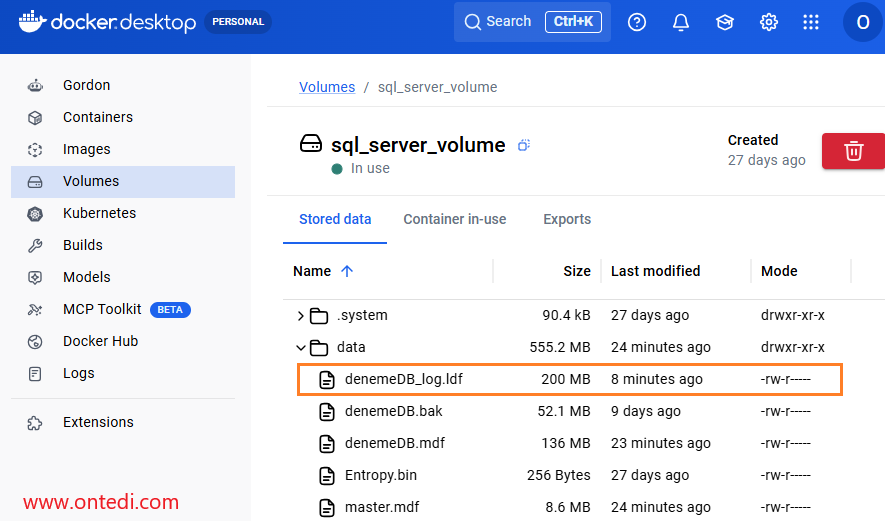The height and width of the screenshot is (521, 885).
Task: Click the '8 minutes ago' modified value
Action: 656,379
